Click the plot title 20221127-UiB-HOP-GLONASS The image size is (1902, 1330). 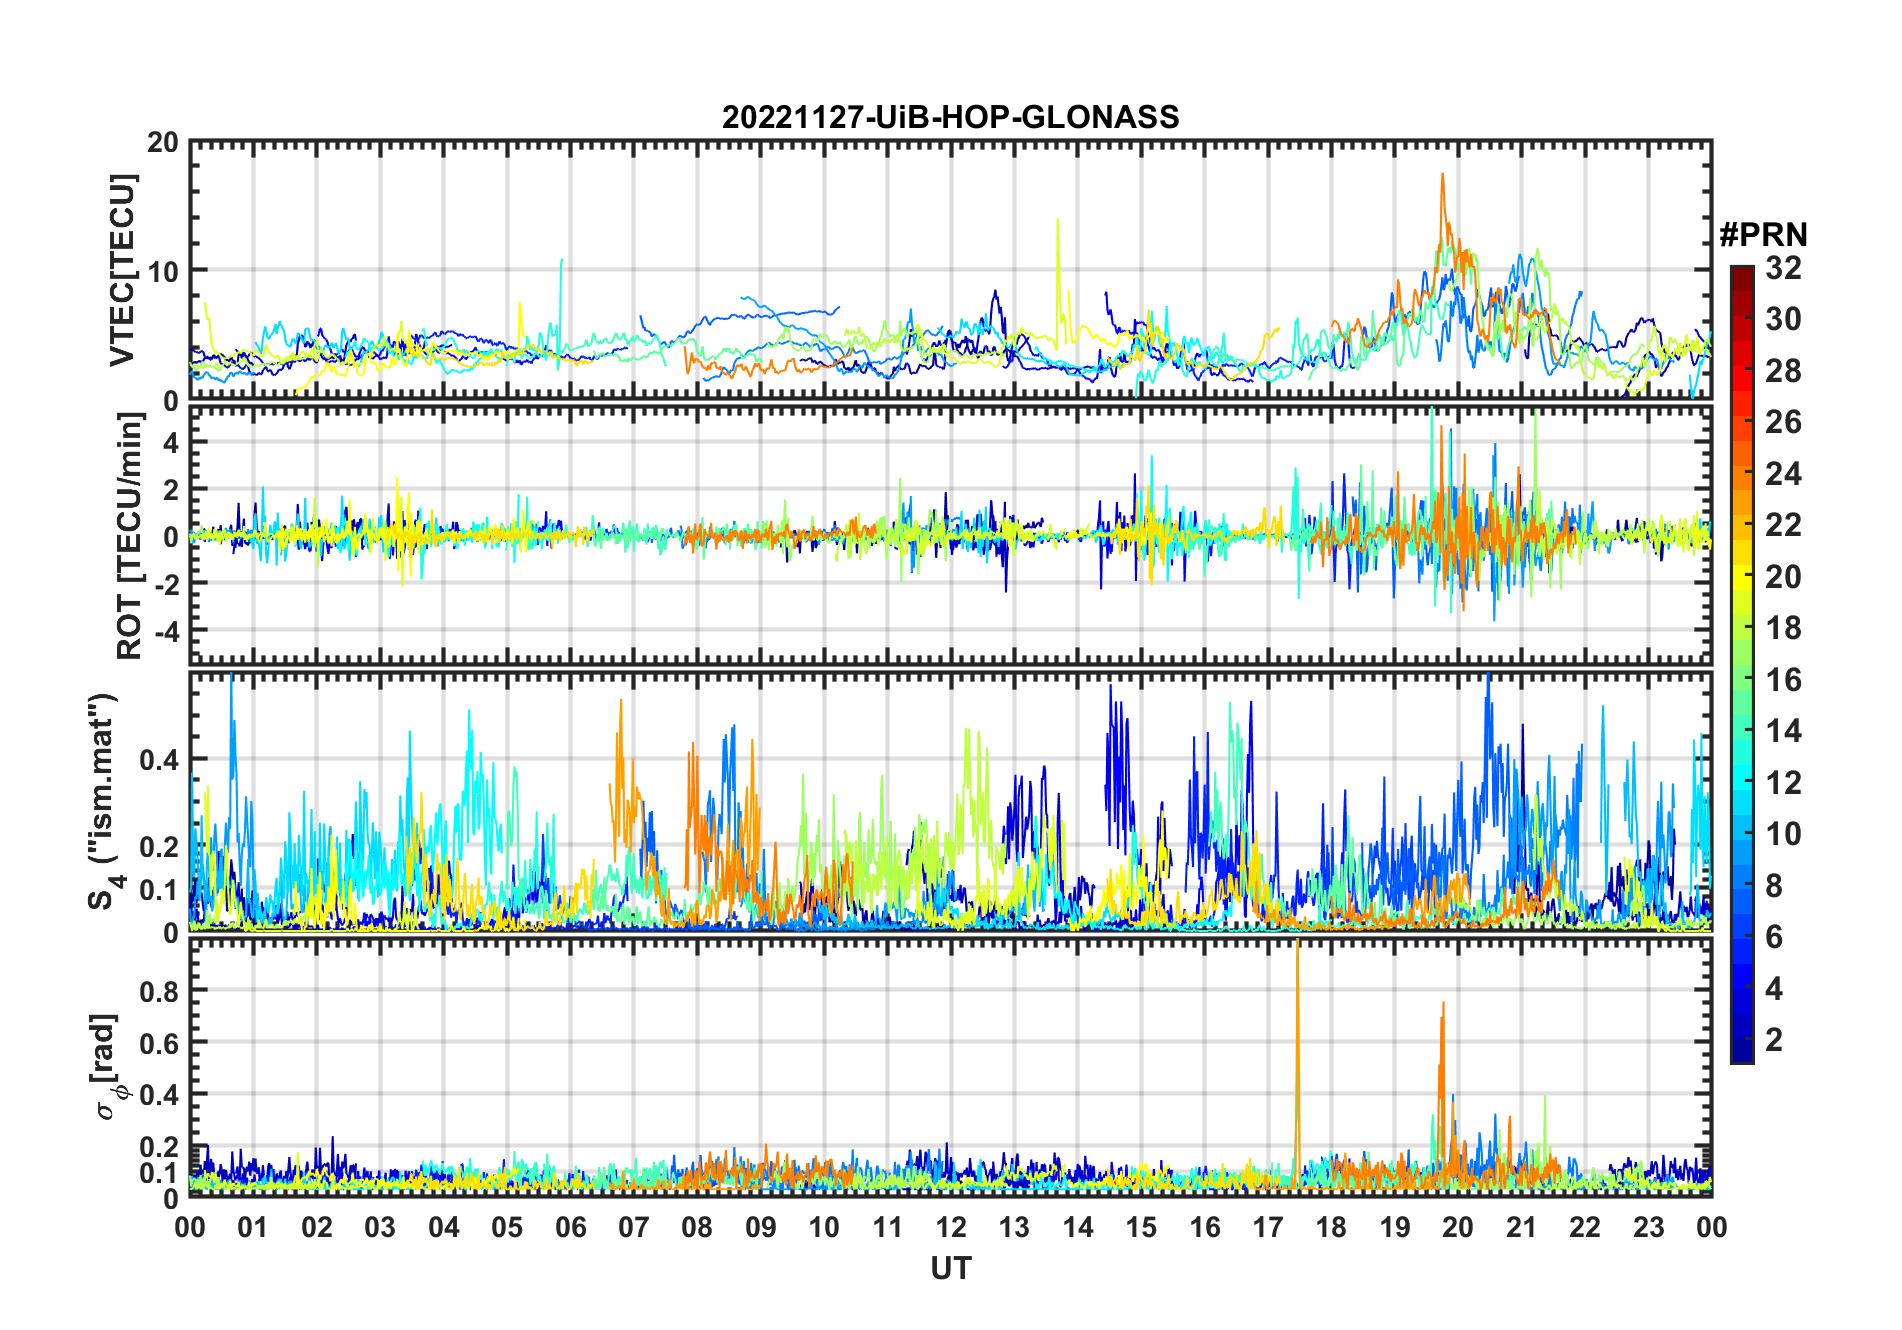coord(950,117)
